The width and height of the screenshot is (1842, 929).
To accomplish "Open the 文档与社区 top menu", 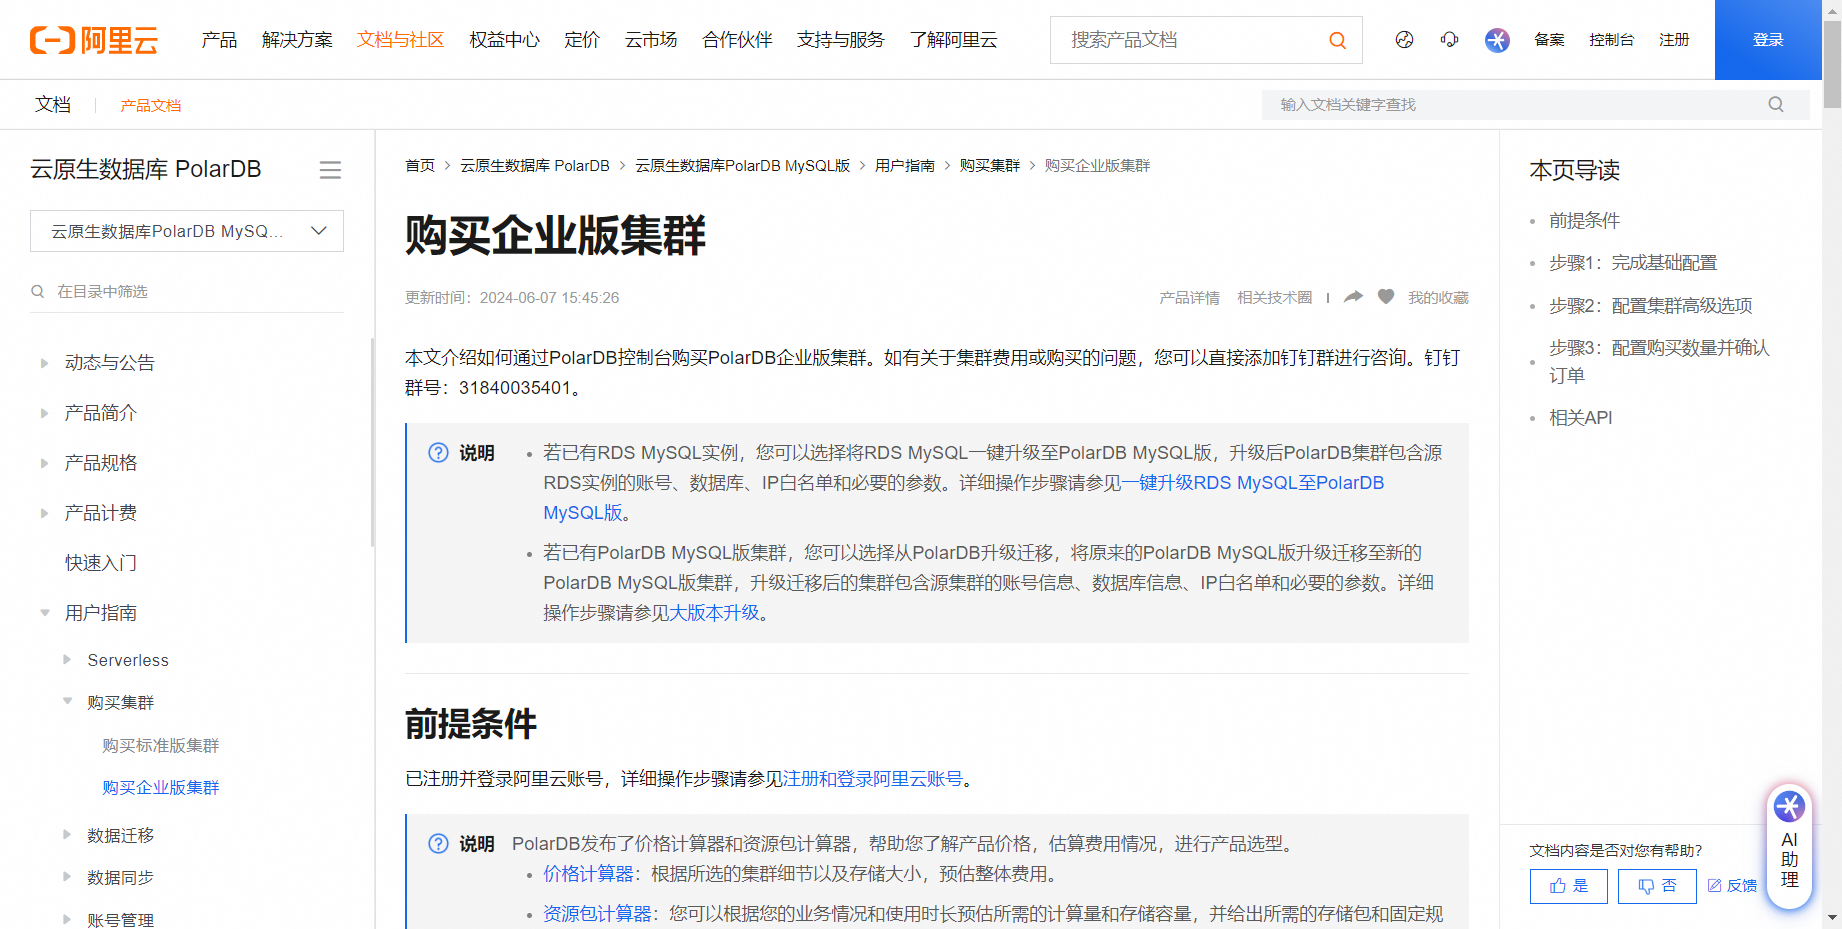I will pos(401,40).
